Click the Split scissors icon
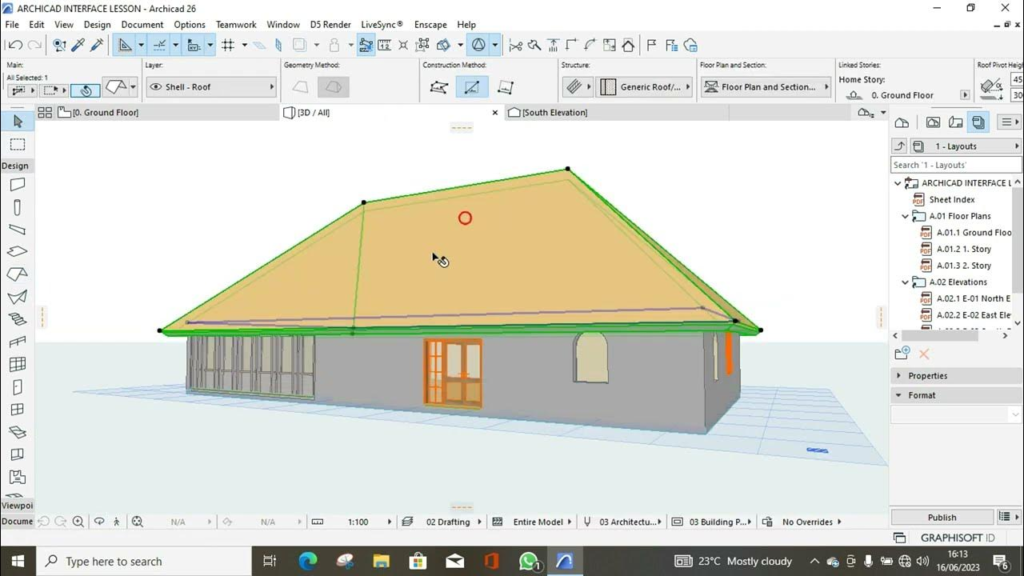The image size is (1024, 576). pos(515,45)
